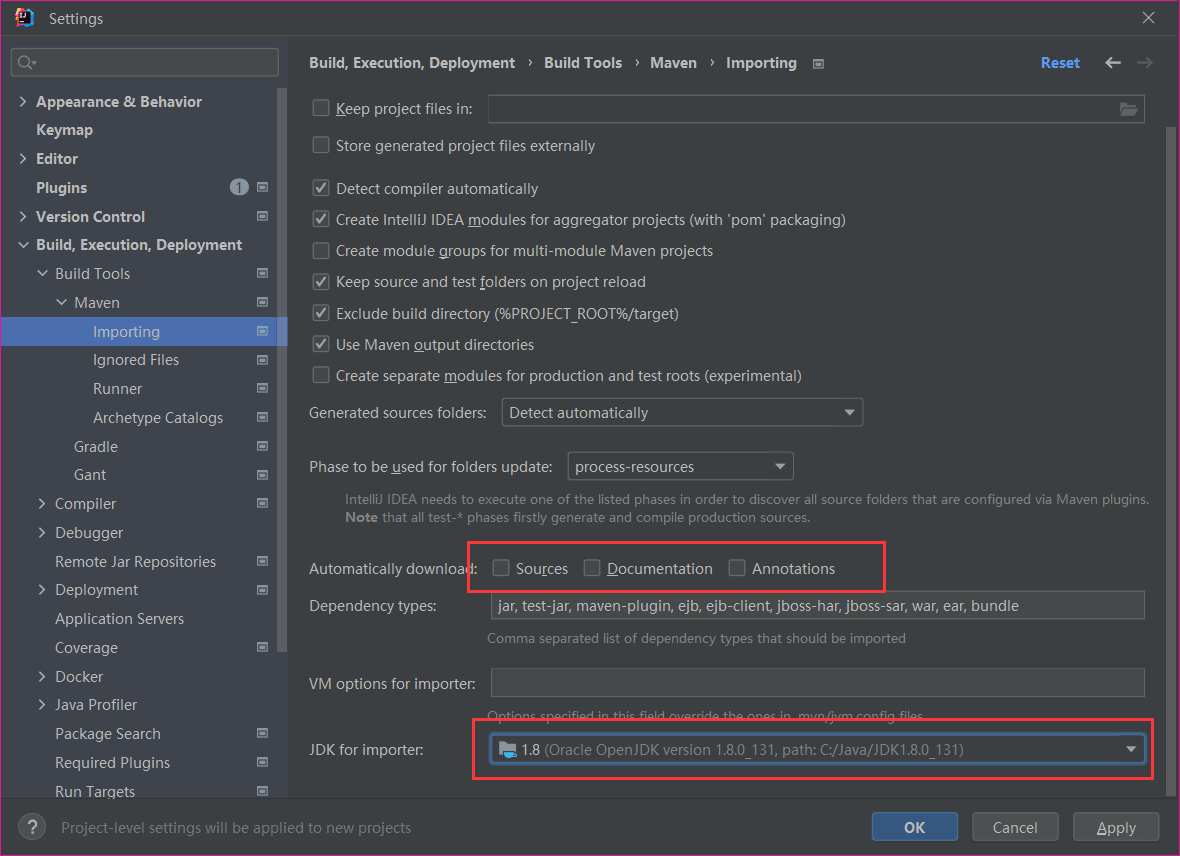This screenshot has width=1180, height=856.
Task: Click the JDK folder icon in importer dropdown
Action: (x=508, y=749)
